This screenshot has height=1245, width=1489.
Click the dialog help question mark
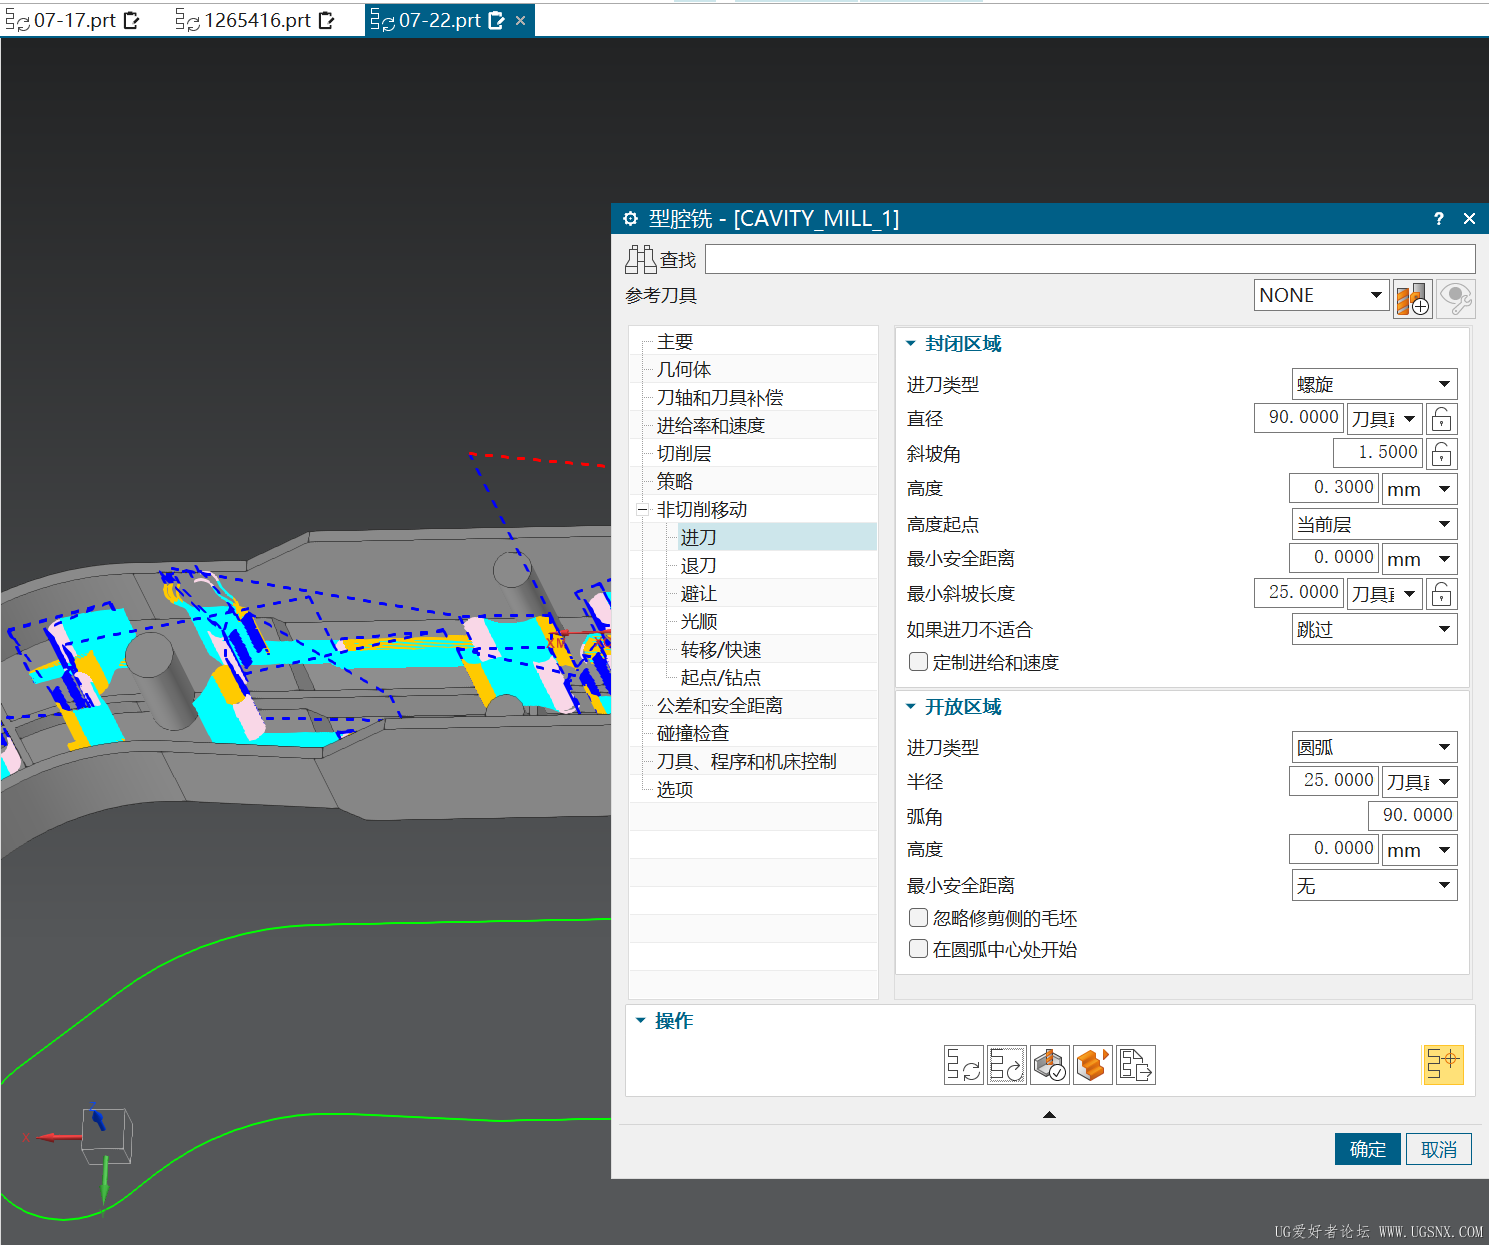point(1439,219)
